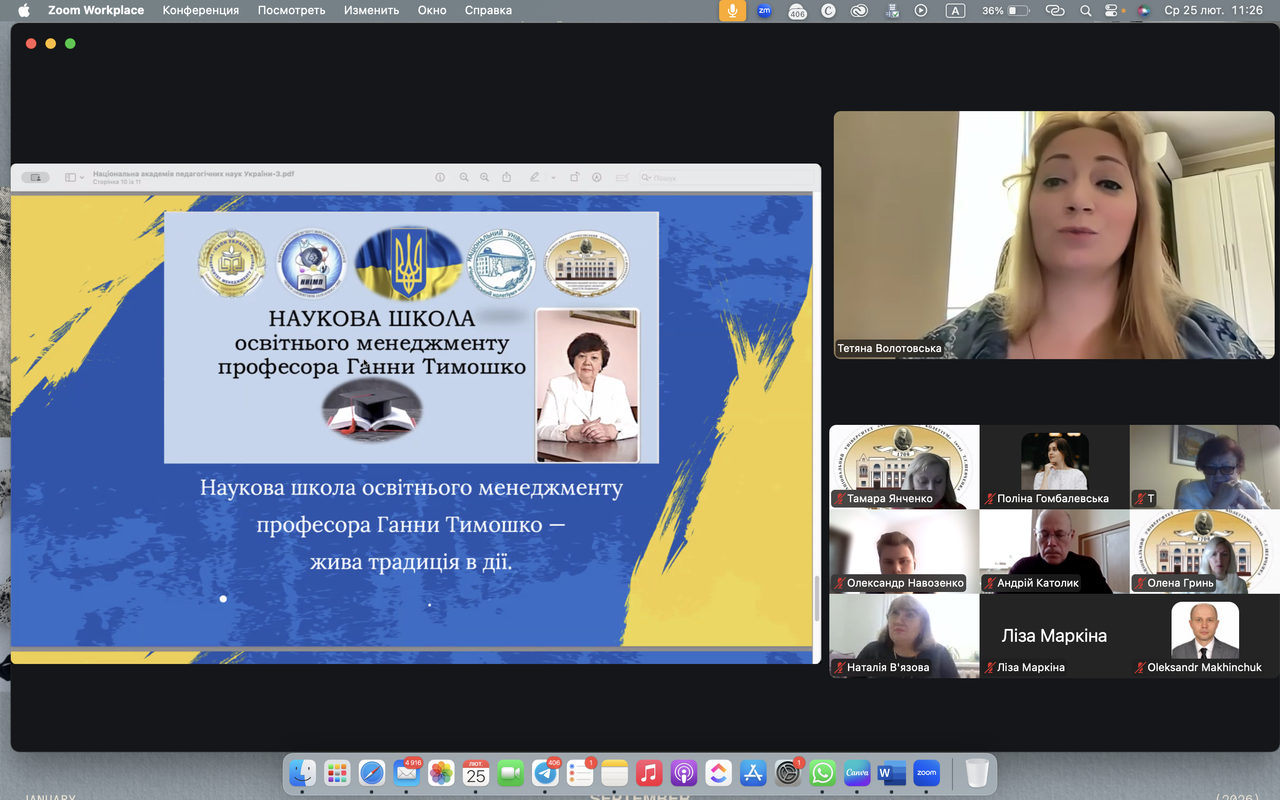Screen dimensions: 1280x800
Task: Toggle the orange microphone indicator in menu bar
Action: [x=732, y=10]
